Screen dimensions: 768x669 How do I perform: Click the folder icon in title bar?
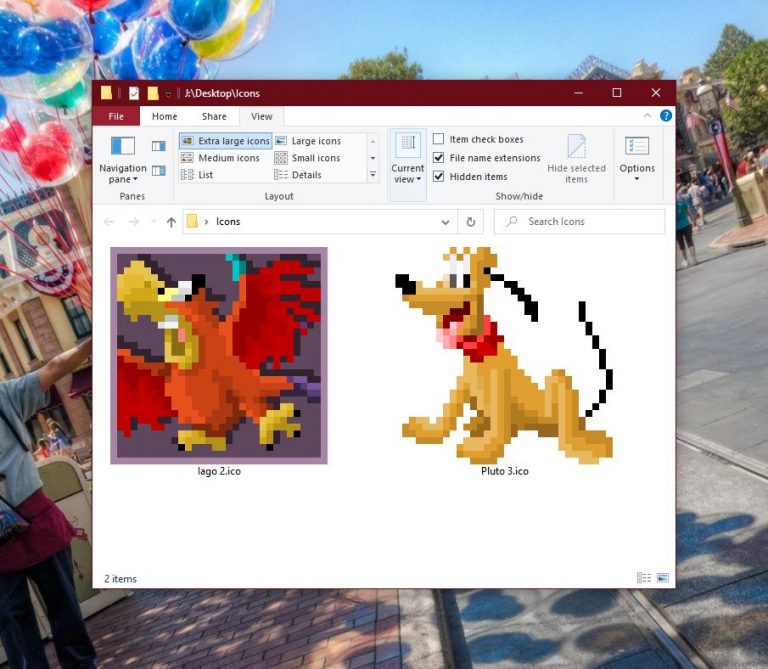(x=106, y=93)
